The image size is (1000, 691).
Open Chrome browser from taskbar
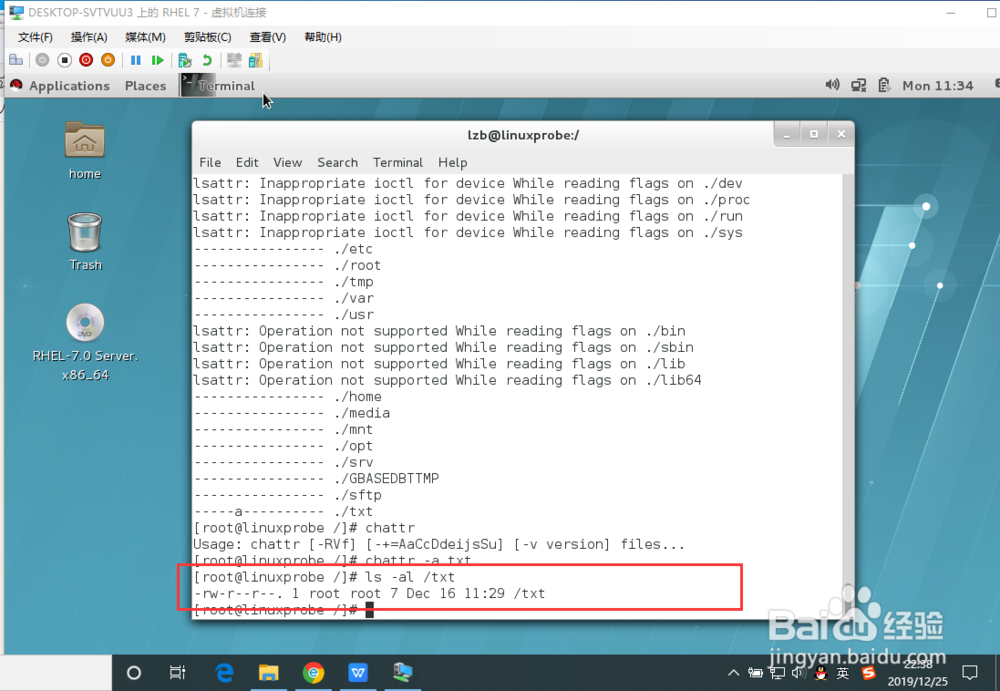click(x=313, y=672)
